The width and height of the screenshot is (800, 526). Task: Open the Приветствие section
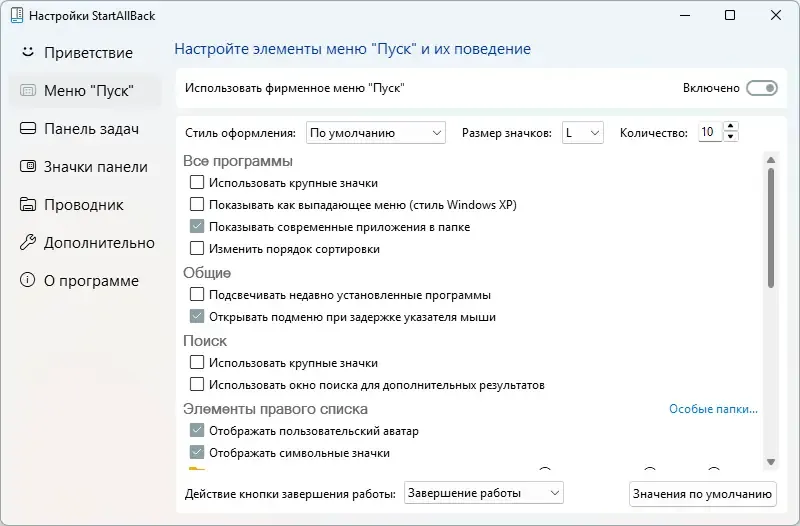[85, 53]
